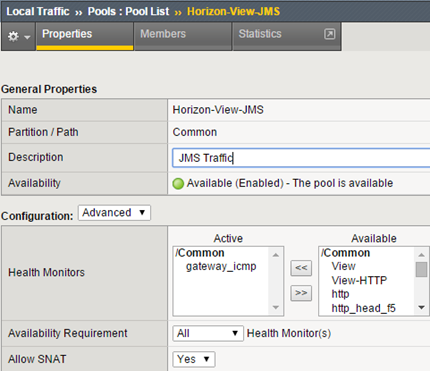Select View in the Available monitors list
This screenshot has width=430, height=371.
343,266
